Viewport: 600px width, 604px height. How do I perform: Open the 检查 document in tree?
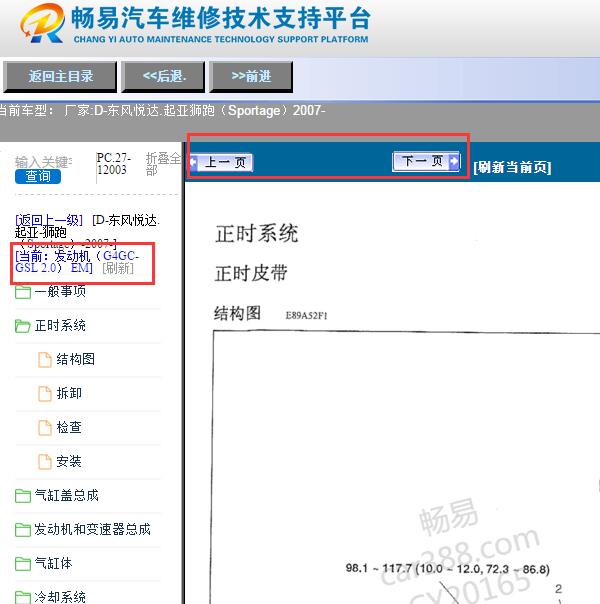tap(69, 427)
